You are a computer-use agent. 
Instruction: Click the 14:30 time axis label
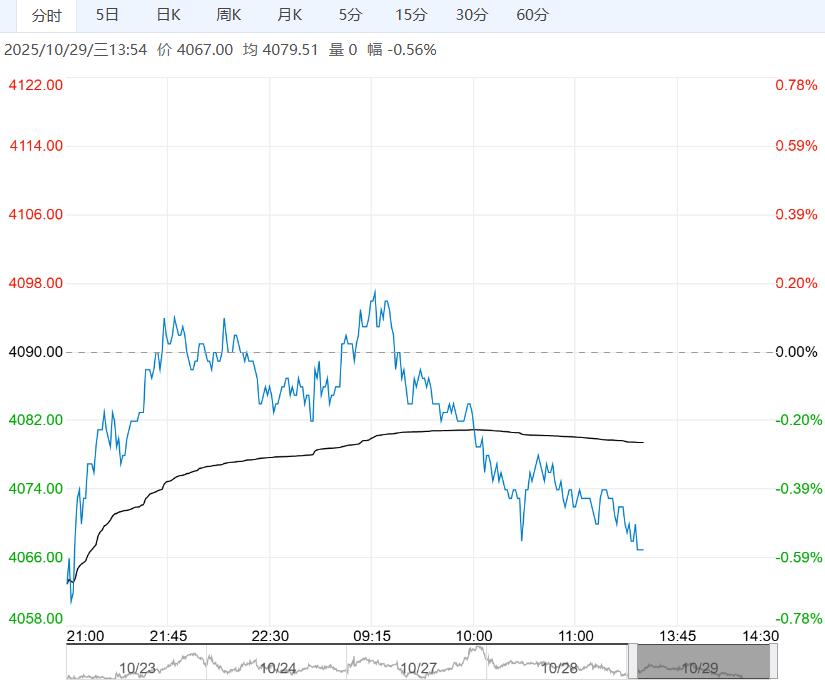[x=760, y=636]
